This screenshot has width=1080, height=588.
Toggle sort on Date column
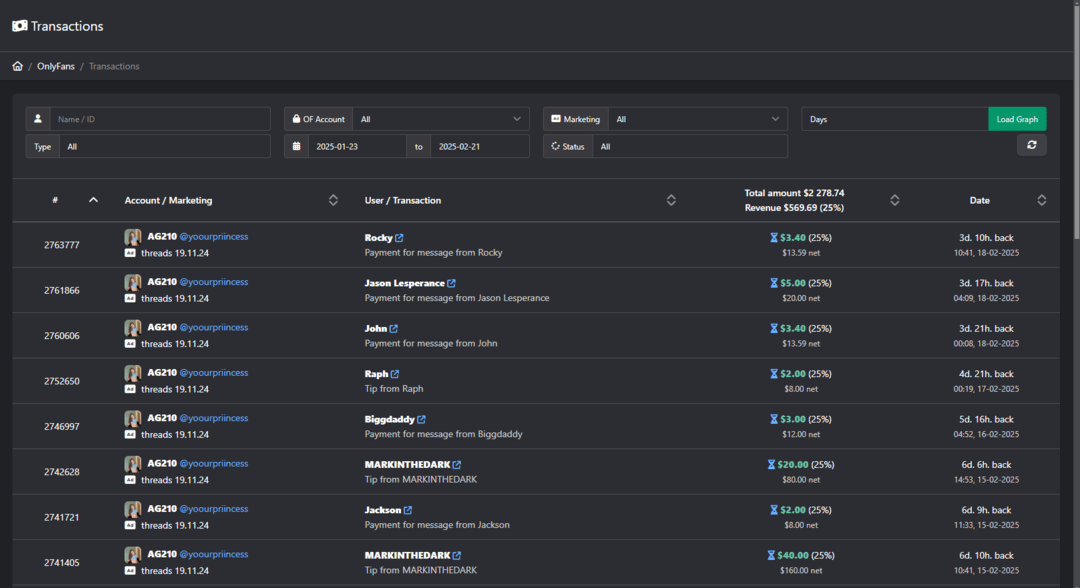1041,200
